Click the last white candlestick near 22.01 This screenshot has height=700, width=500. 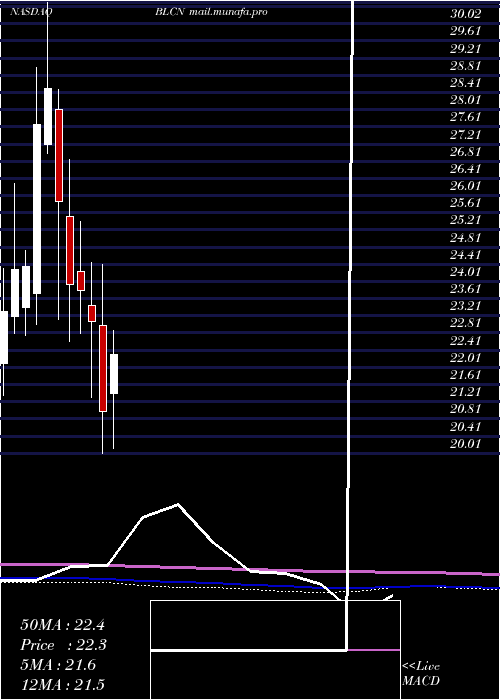(x=114, y=374)
